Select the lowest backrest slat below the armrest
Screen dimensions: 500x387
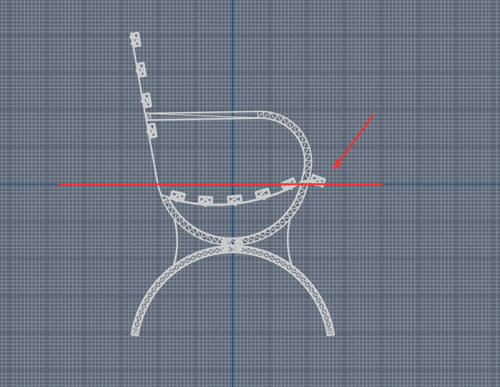coord(152,130)
